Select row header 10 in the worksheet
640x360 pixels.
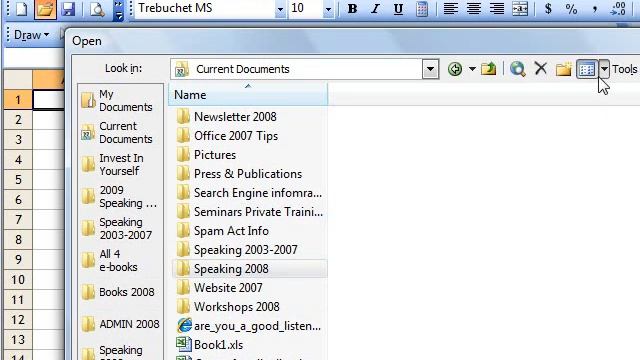click(18, 280)
